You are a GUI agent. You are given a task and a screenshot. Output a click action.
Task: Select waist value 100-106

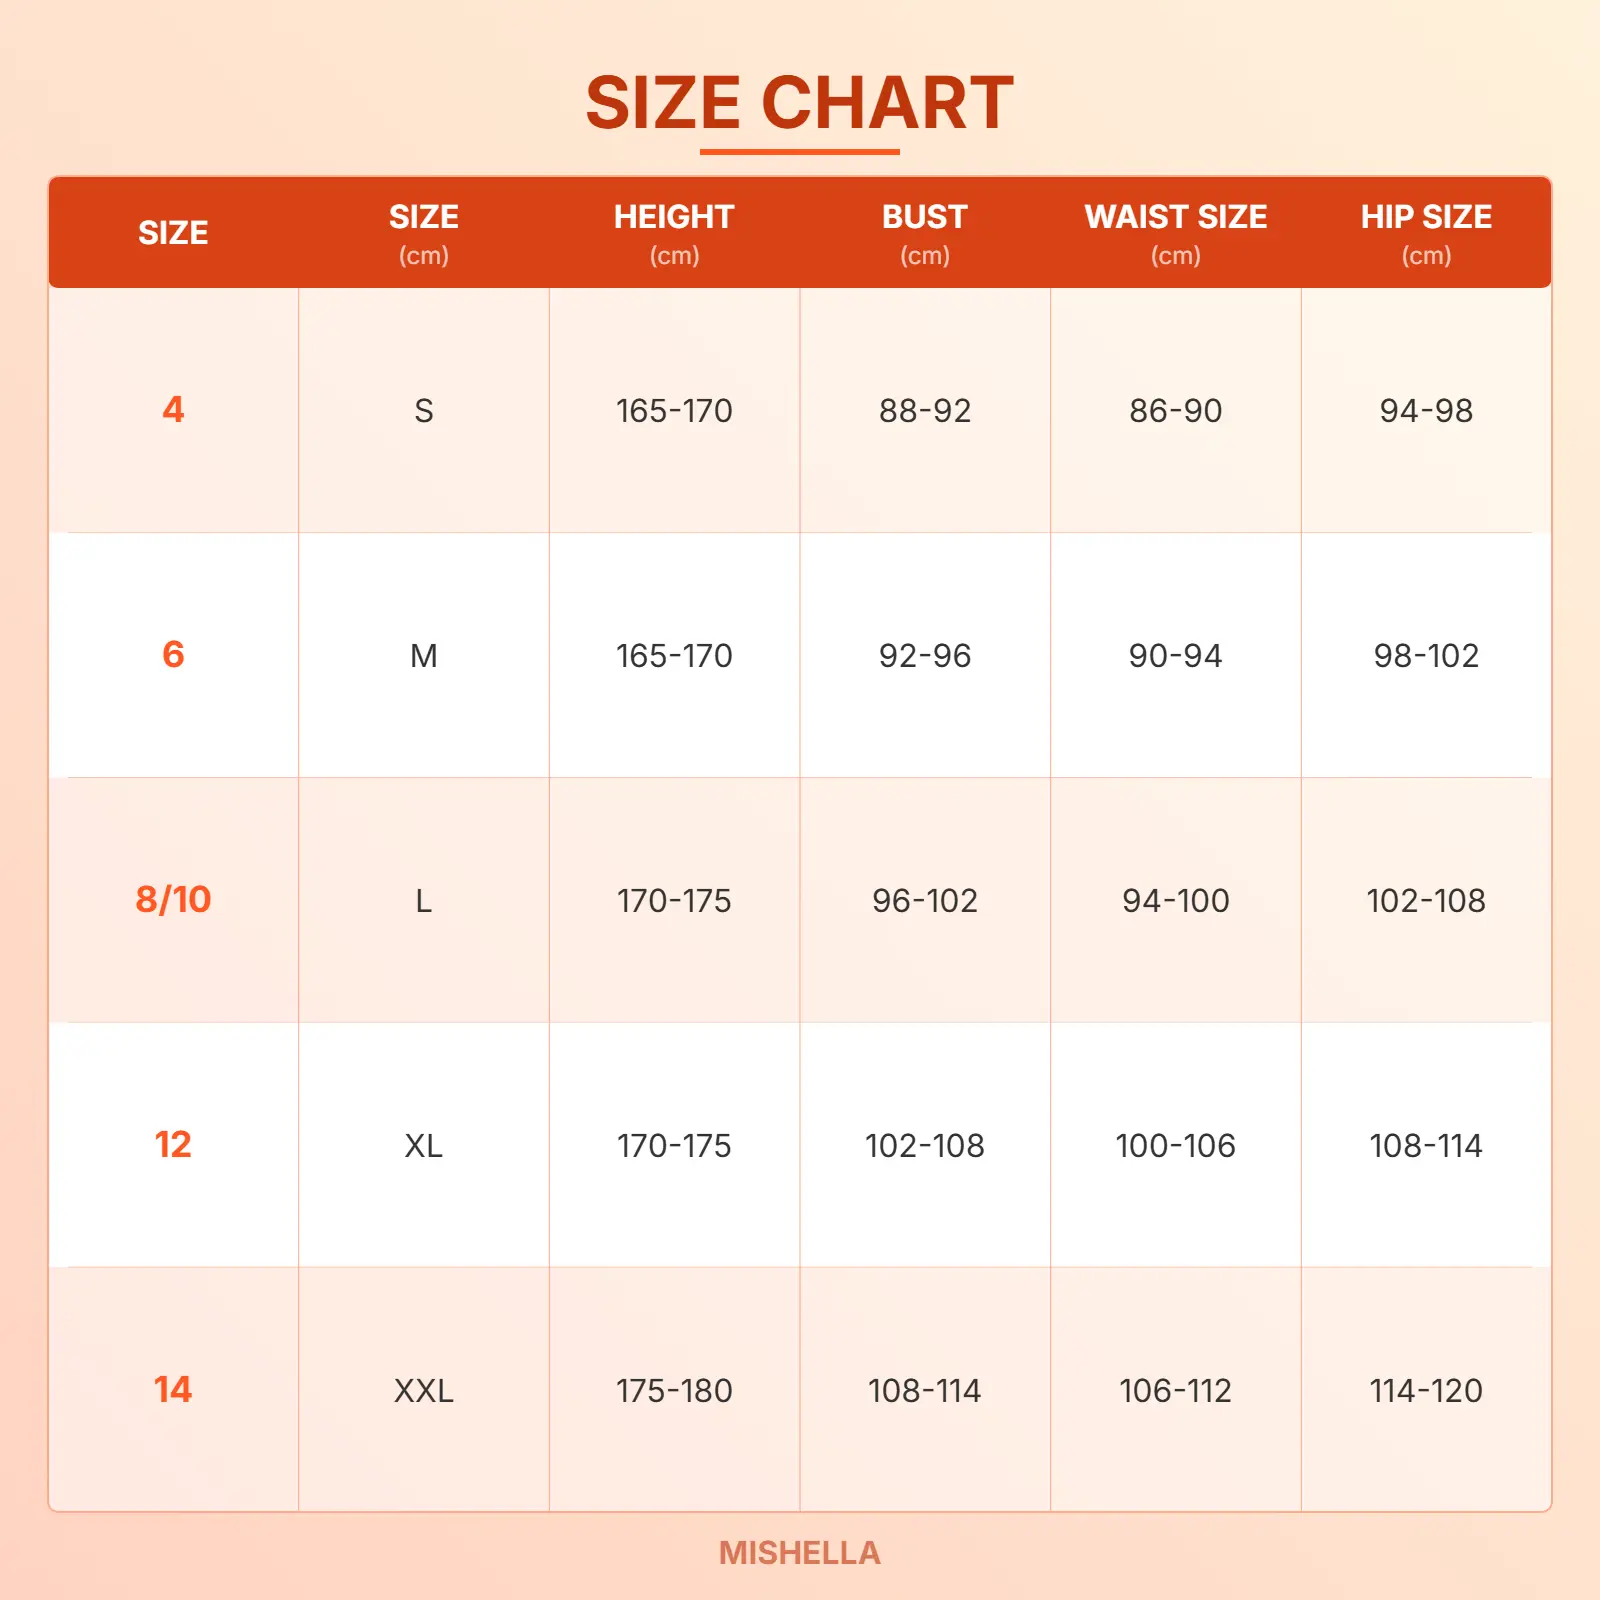click(x=1175, y=1145)
